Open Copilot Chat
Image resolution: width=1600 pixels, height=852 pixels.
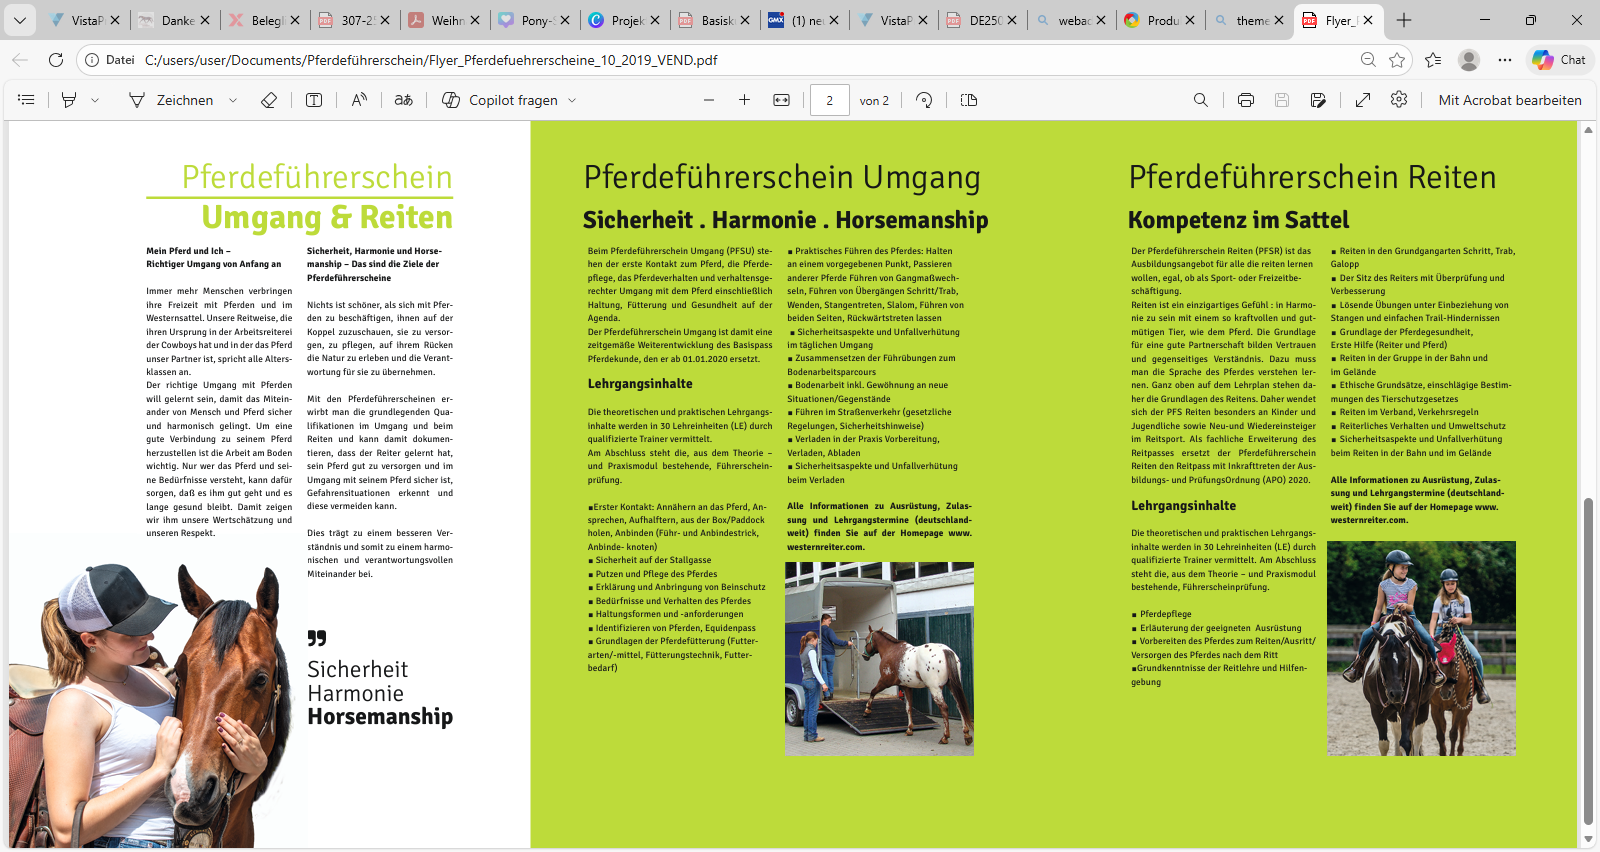(1560, 60)
